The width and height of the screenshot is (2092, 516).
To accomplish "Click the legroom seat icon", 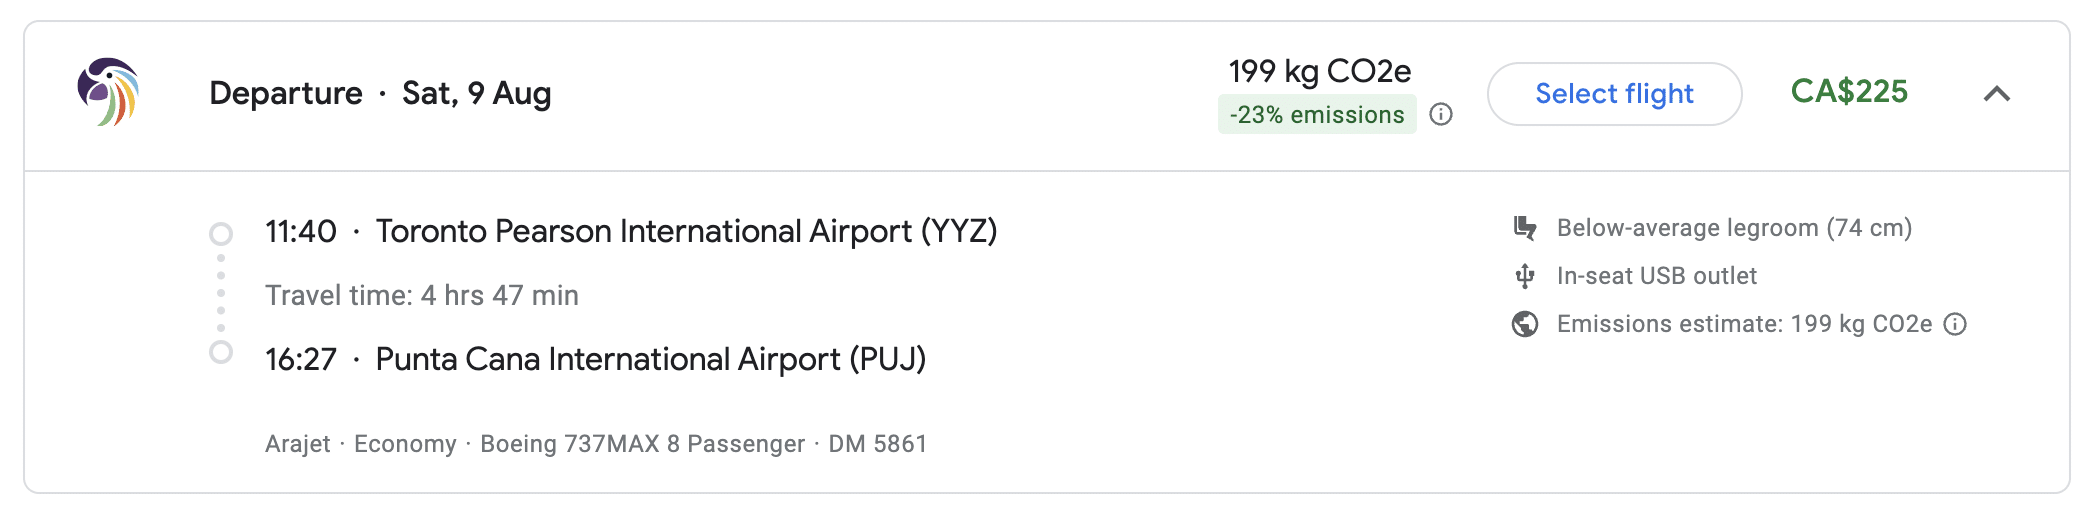I will click(x=1525, y=228).
